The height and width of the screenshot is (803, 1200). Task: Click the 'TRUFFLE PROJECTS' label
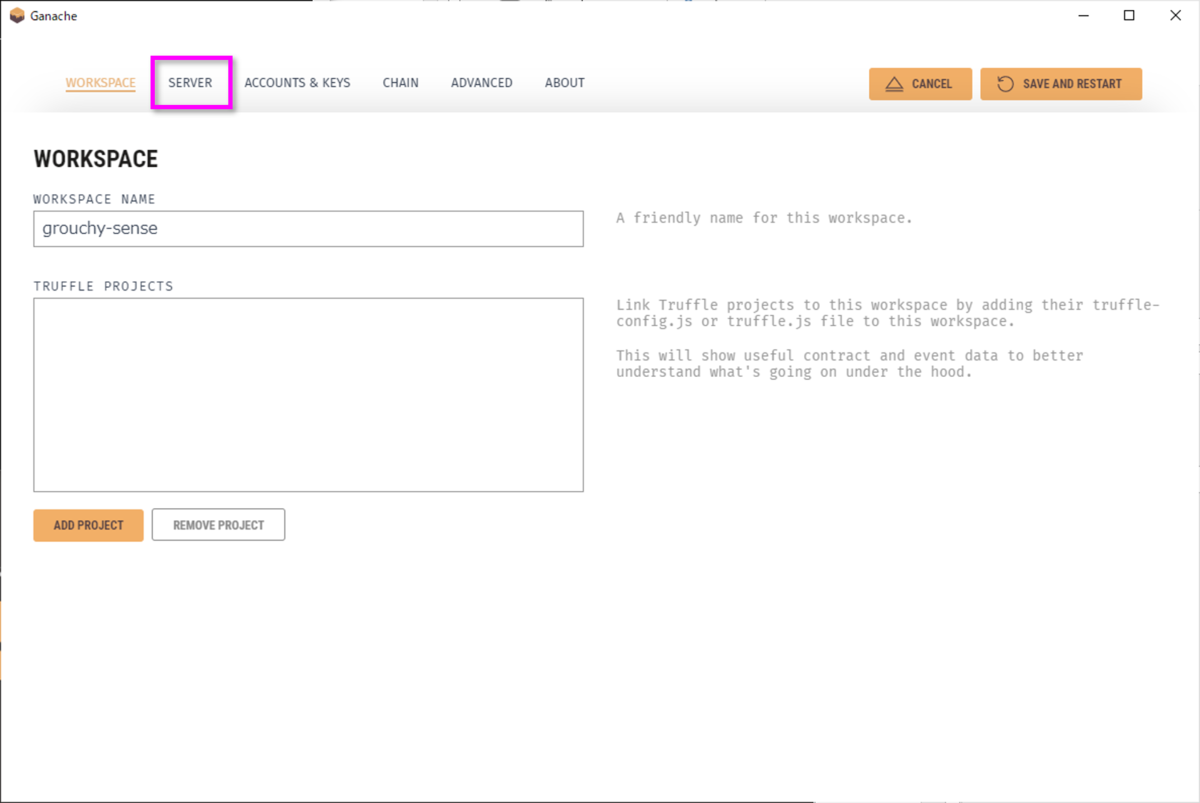[x=103, y=286]
